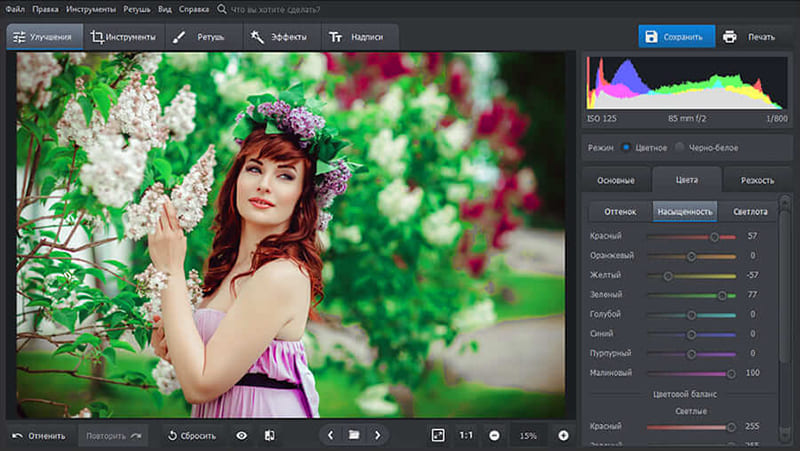Switch to the Ретушь brush tab

coord(204,37)
